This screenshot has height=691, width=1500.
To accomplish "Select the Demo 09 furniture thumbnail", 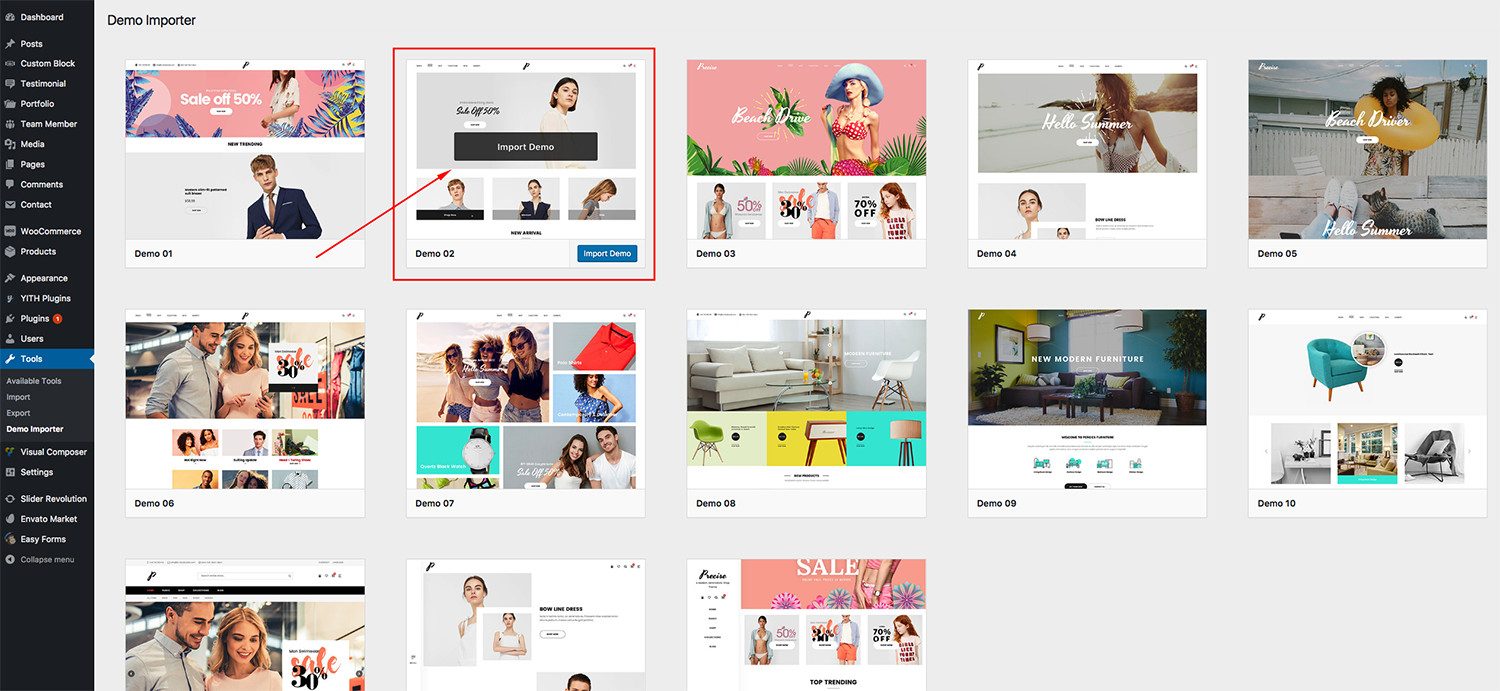I will pyautogui.click(x=1087, y=399).
